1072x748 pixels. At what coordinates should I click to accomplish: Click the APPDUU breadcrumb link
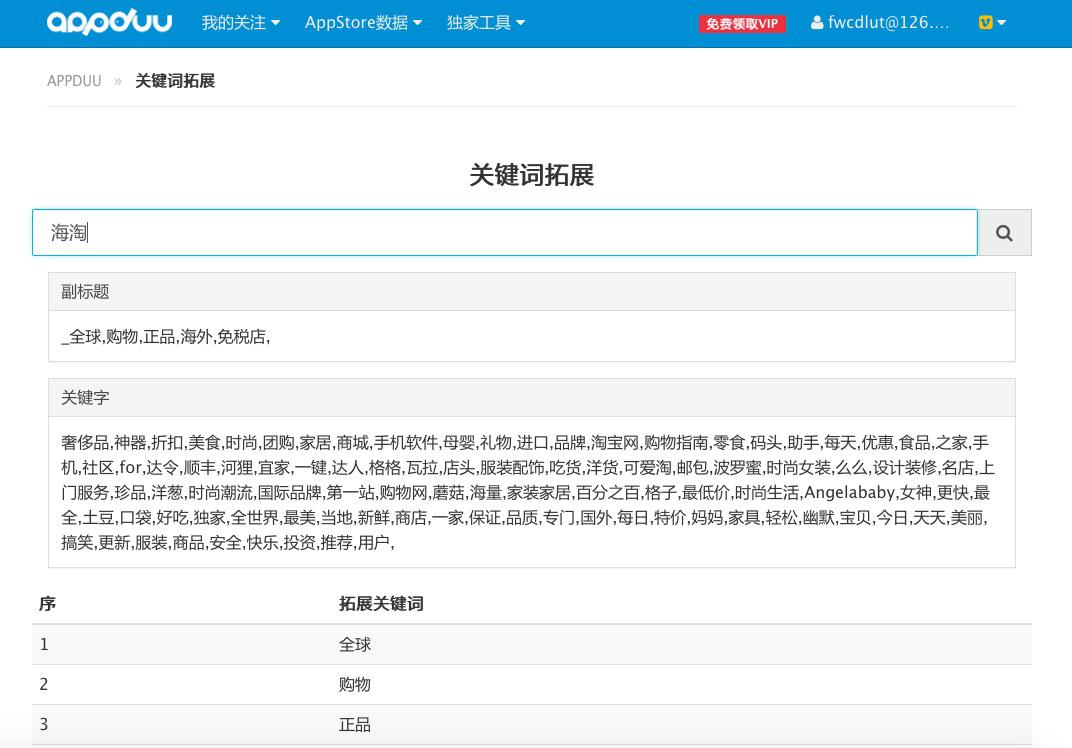[x=74, y=81]
